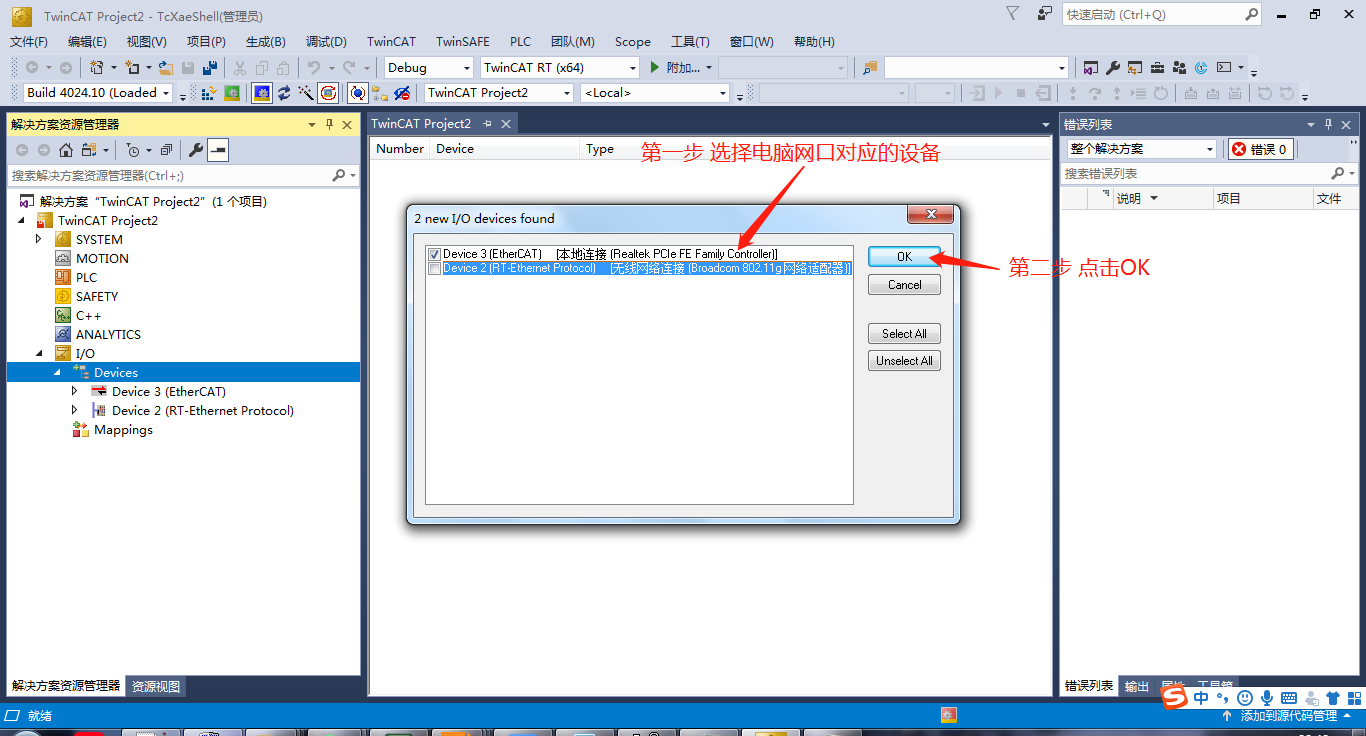Open the PLC menu
Screen dimensions: 1366x736
521,41
